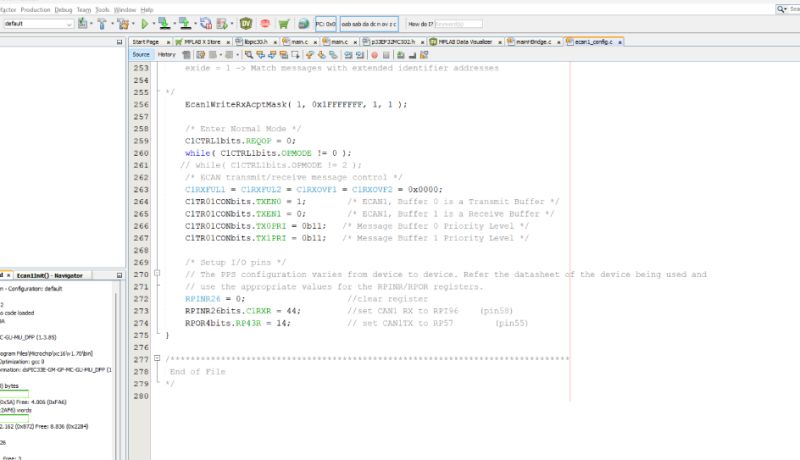800x460 pixels.
Task: Click the Build Project hammer icon
Action: click(x=102, y=23)
